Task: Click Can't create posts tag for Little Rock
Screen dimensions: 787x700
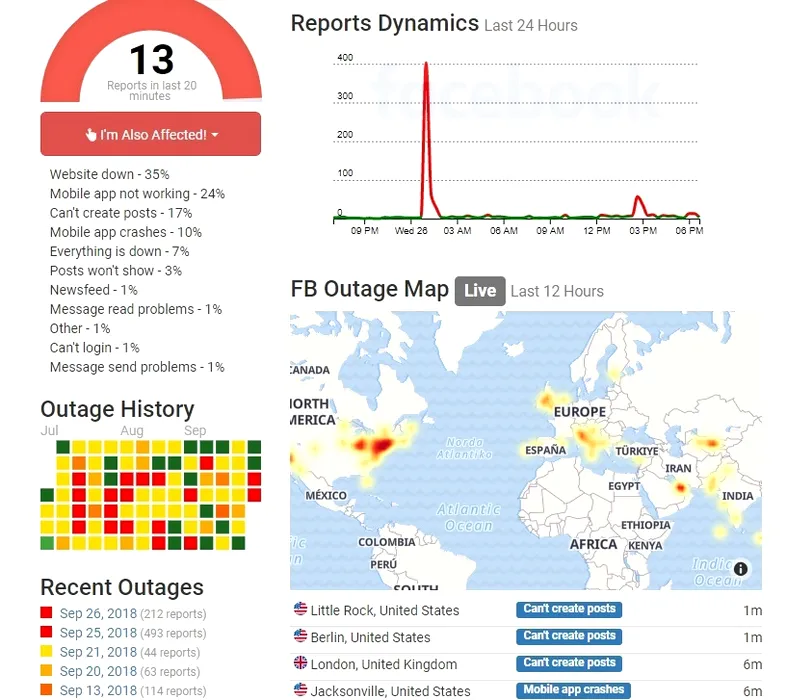Action: (x=569, y=609)
